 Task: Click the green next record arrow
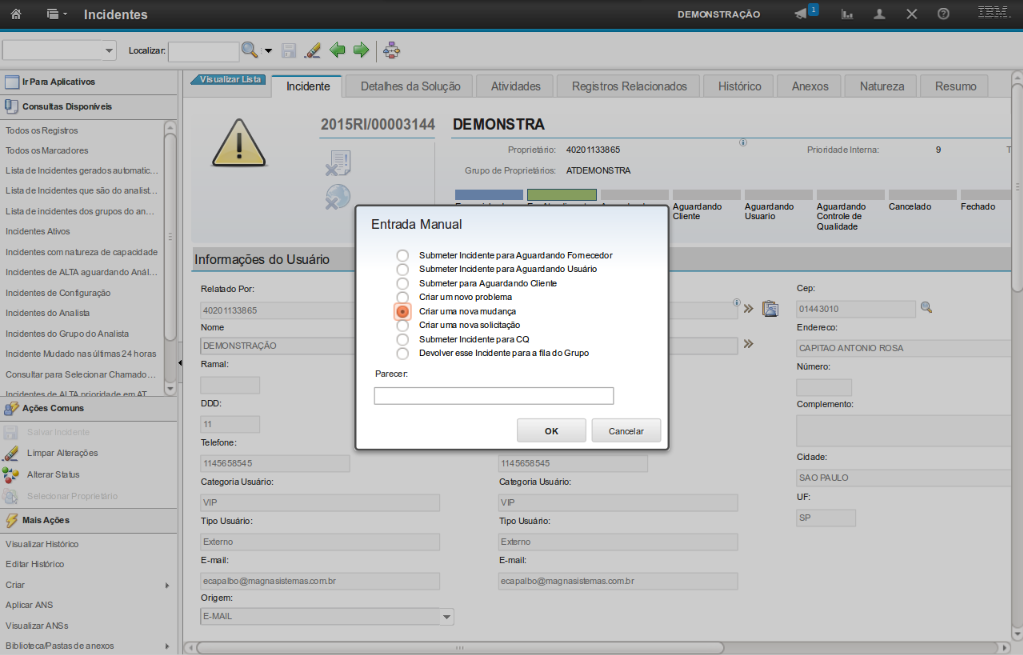pyautogui.click(x=361, y=50)
